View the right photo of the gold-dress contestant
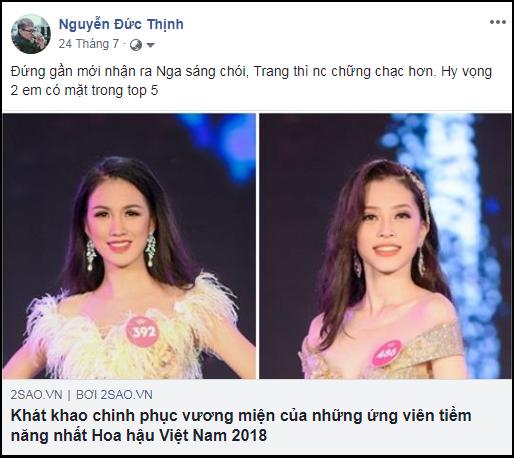The height and width of the screenshot is (458, 514). 386,246
